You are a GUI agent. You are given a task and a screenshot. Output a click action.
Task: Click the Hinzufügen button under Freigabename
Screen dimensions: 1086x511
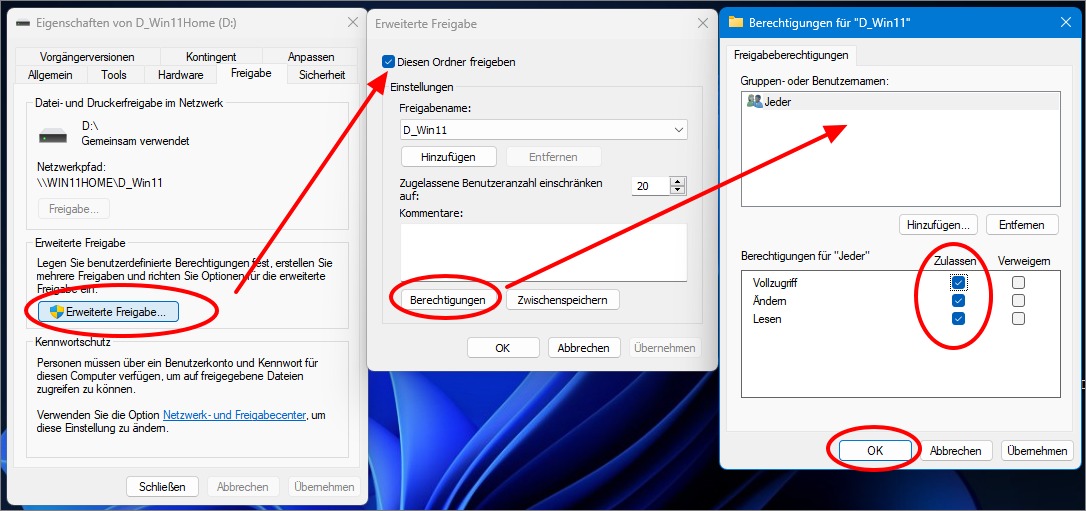pyautogui.click(x=448, y=156)
